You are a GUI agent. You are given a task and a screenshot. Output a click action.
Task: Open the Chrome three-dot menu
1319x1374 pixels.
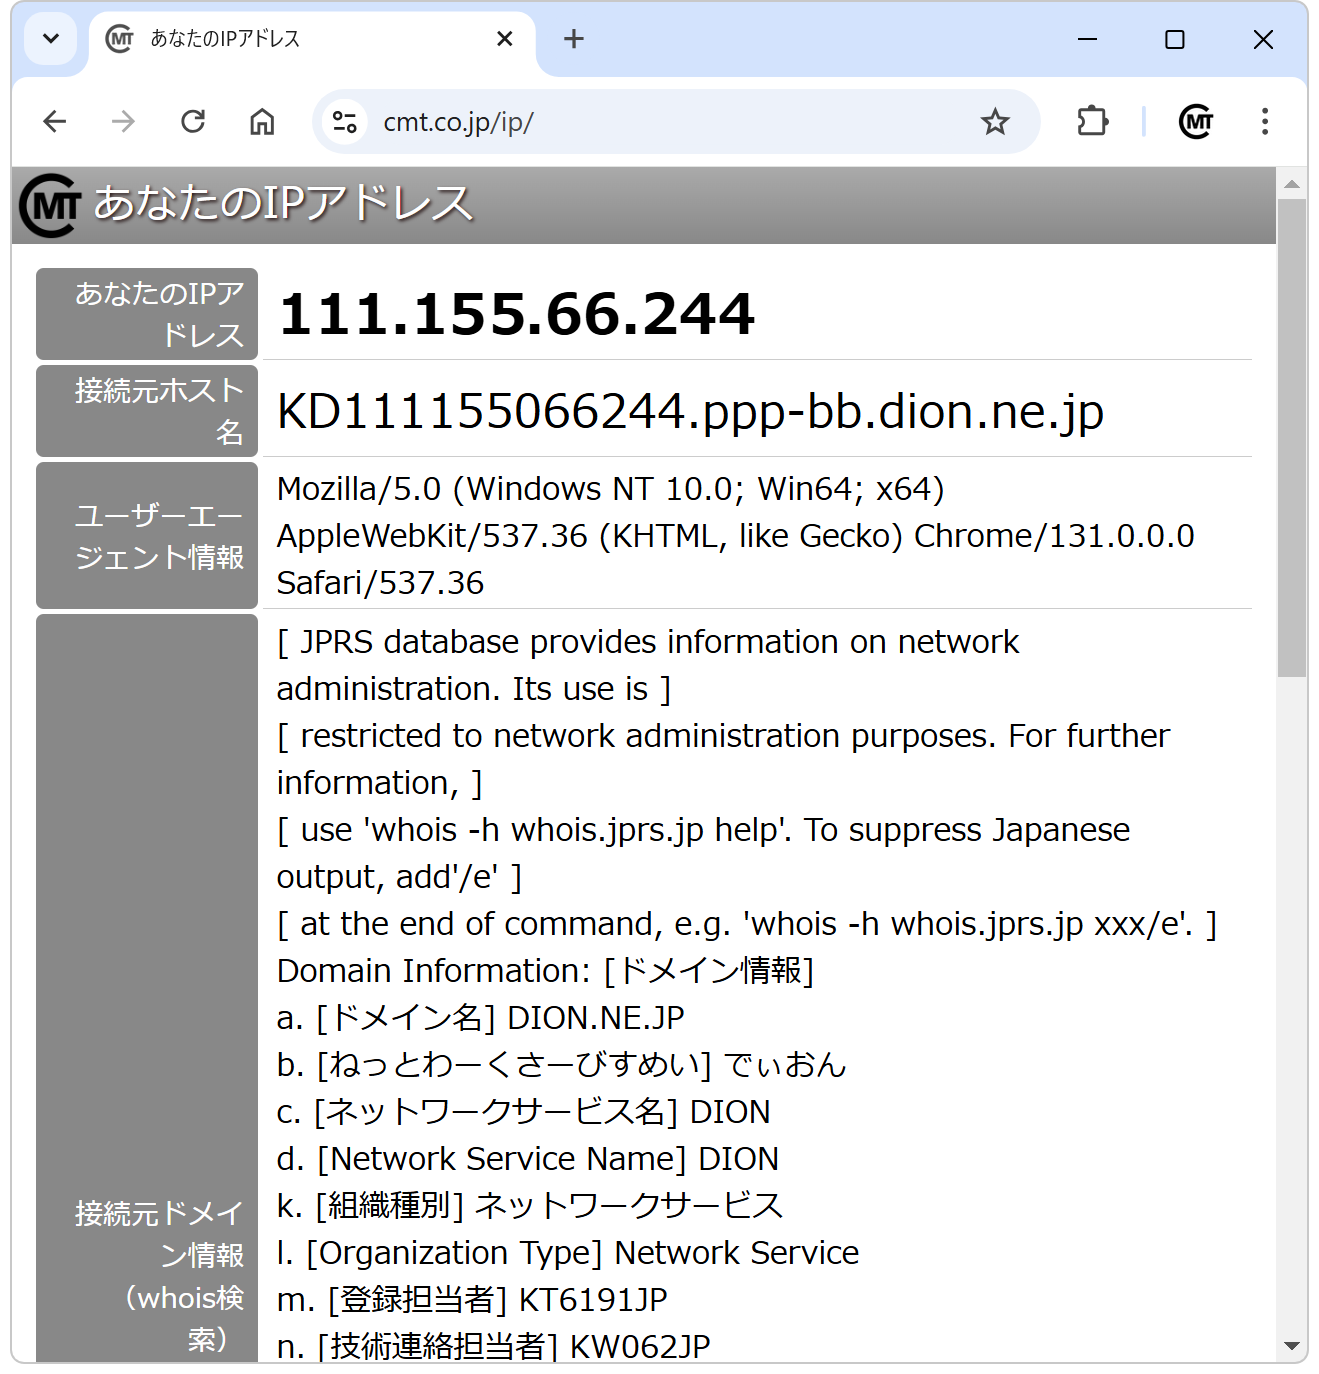click(x=1265, y=122)
